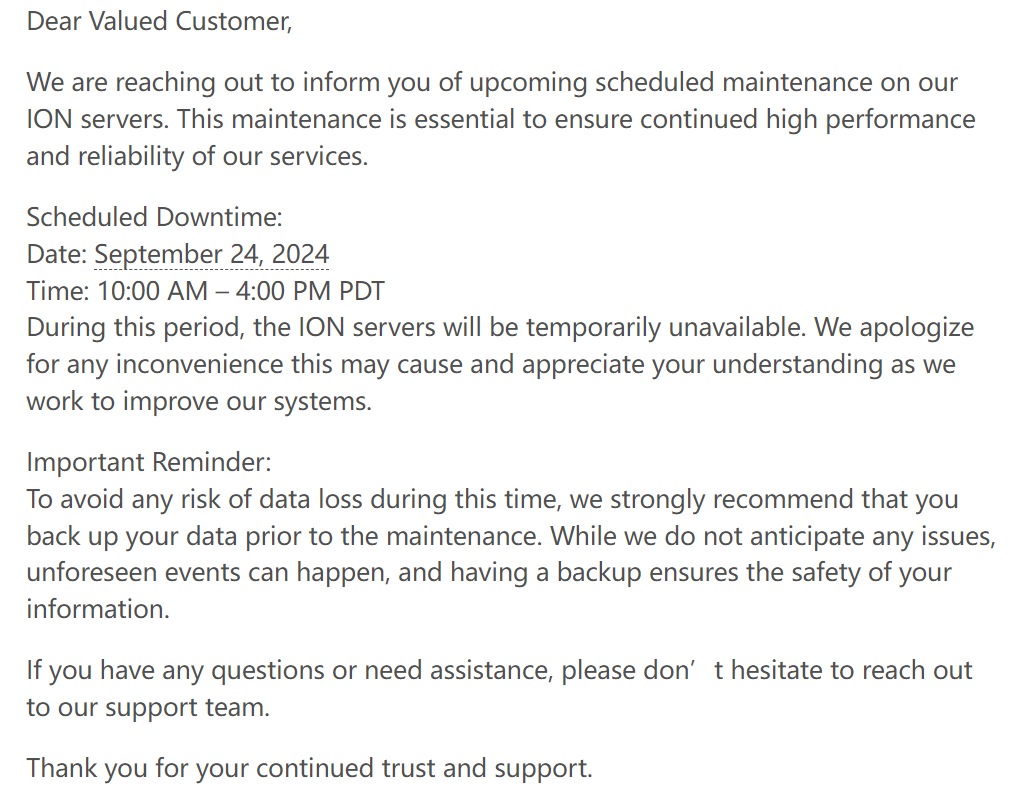This screenshot has height=790, width=1011.
Task: Click the 'Time:' label in downtime section
Action: click(x=58, y=291)
